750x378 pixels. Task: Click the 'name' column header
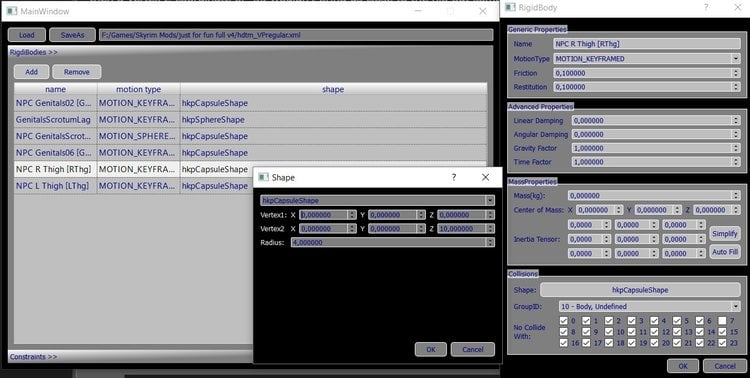pos(55,89)
